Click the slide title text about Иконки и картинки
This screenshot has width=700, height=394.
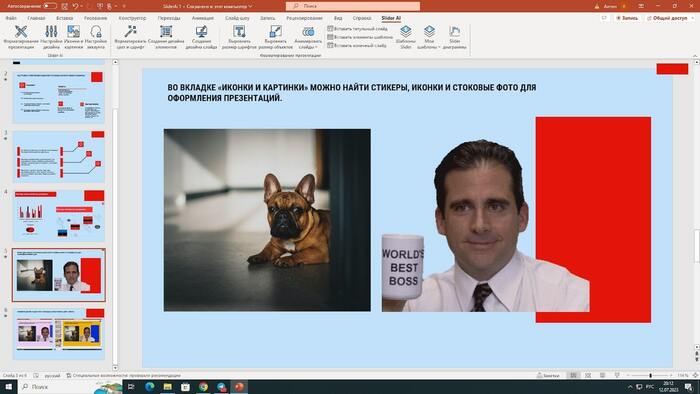[x=352, y=93]
